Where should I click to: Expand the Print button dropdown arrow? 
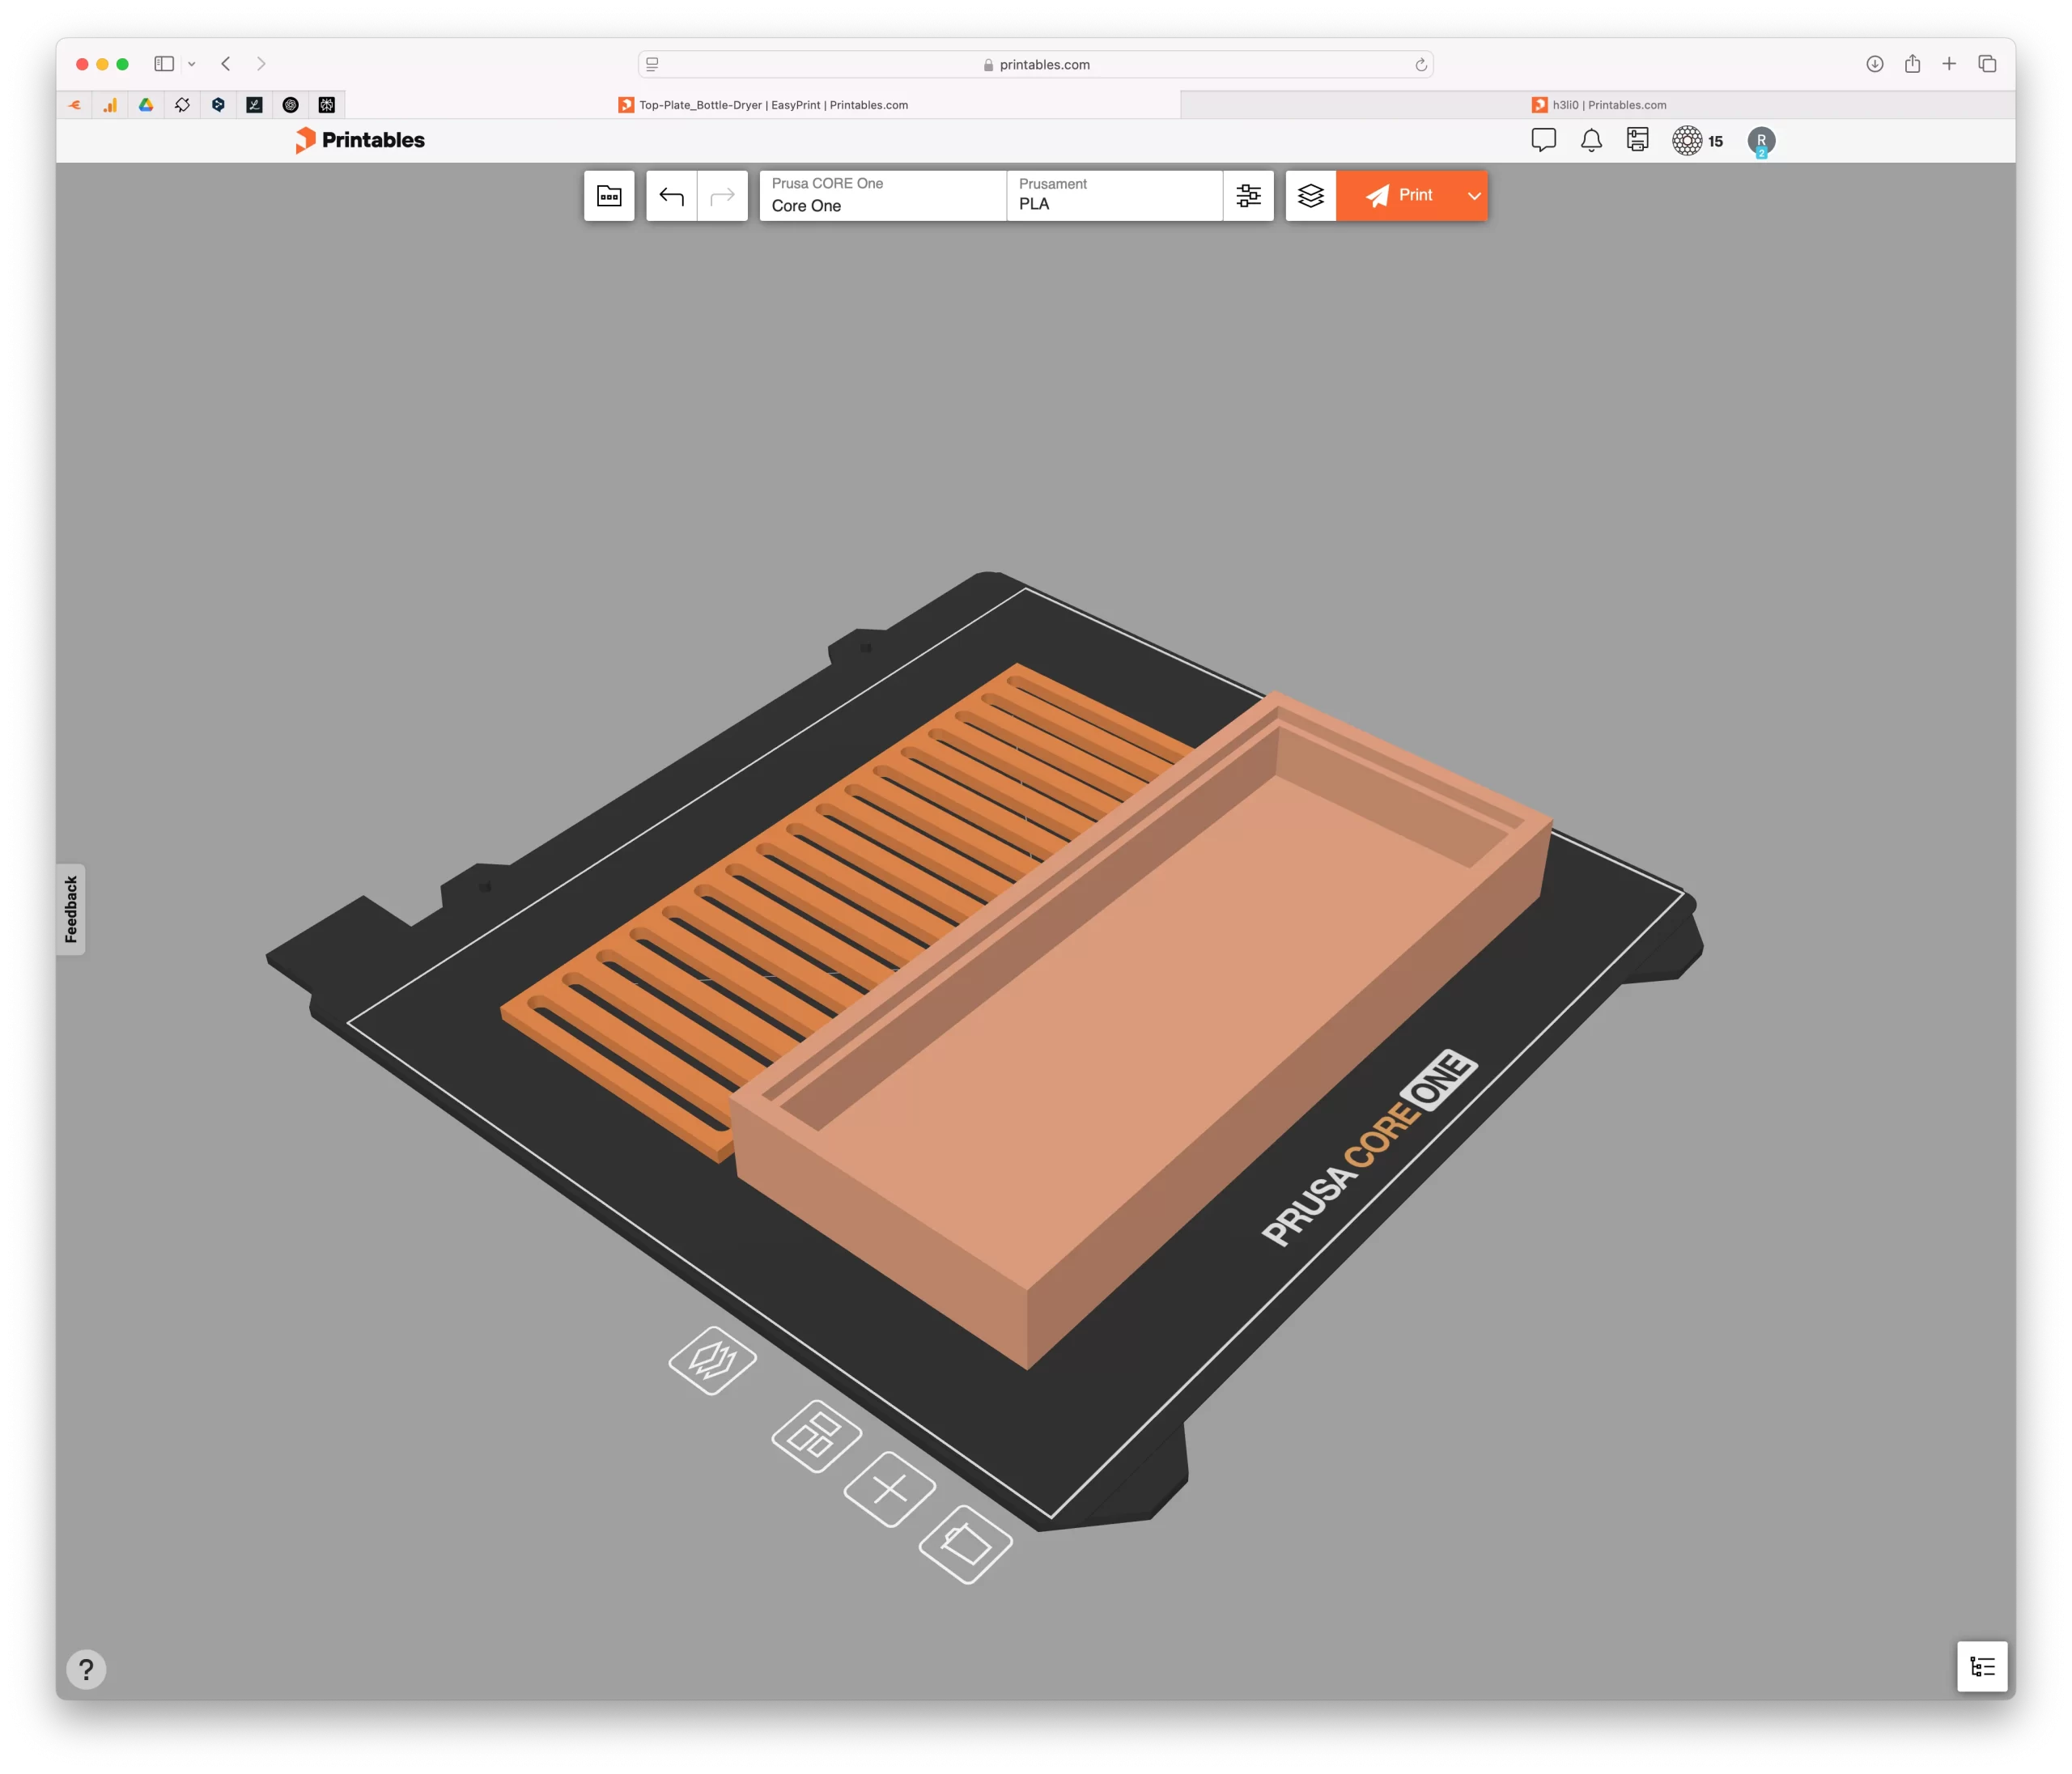tap(1473, 196)
